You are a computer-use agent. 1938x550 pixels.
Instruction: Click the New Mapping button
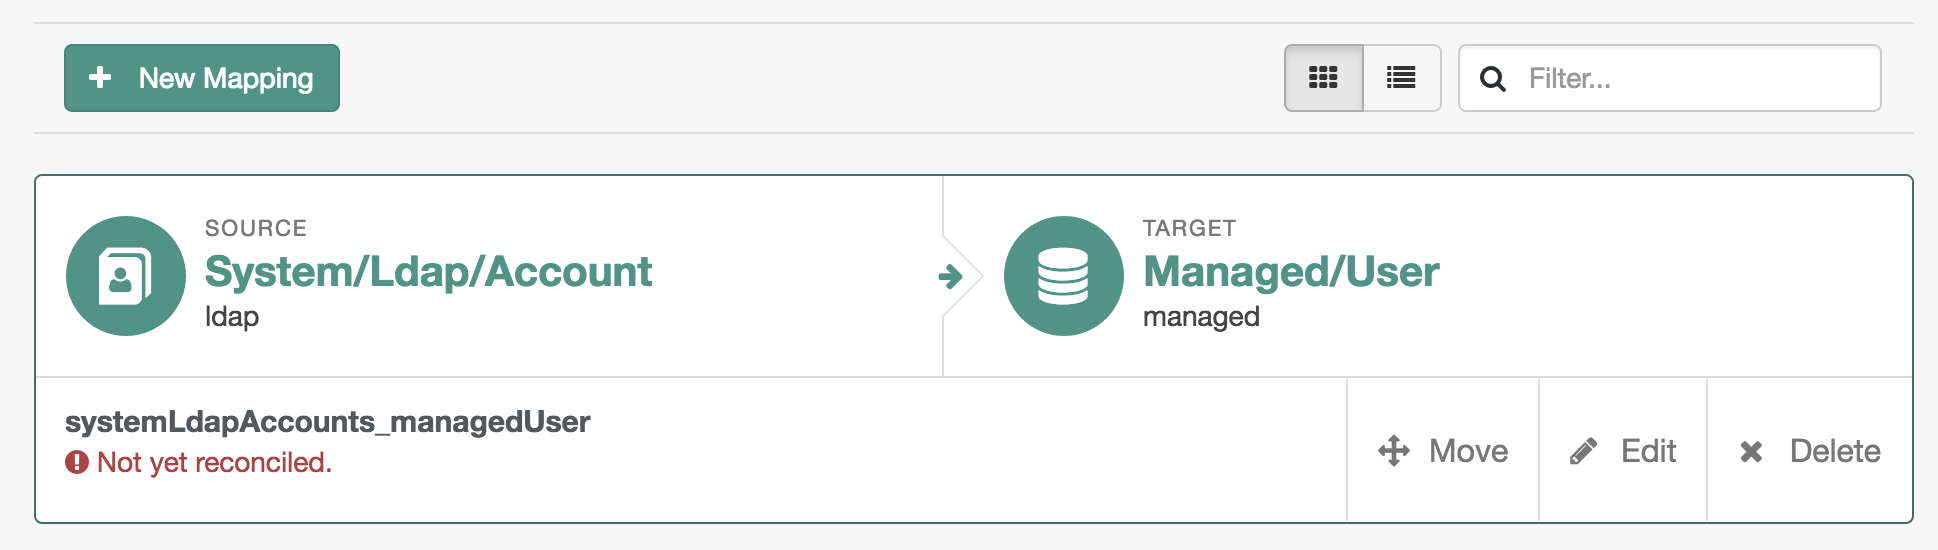pos(202,78)
